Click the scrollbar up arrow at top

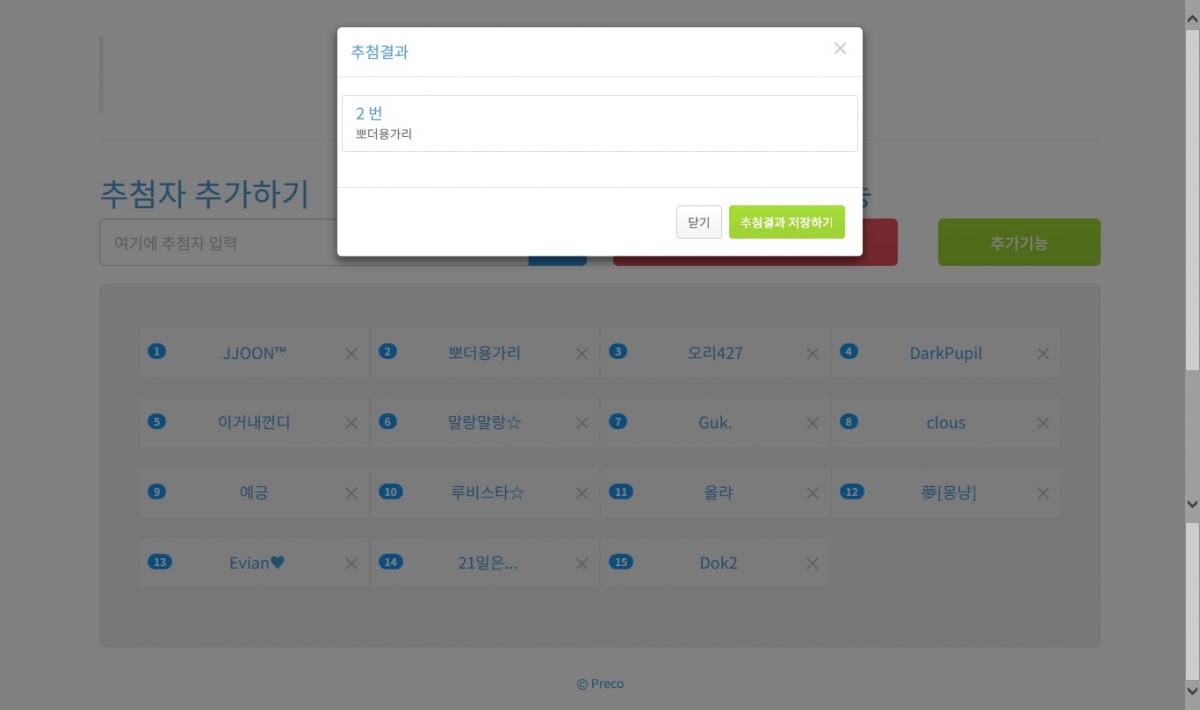pos(1191,9)
